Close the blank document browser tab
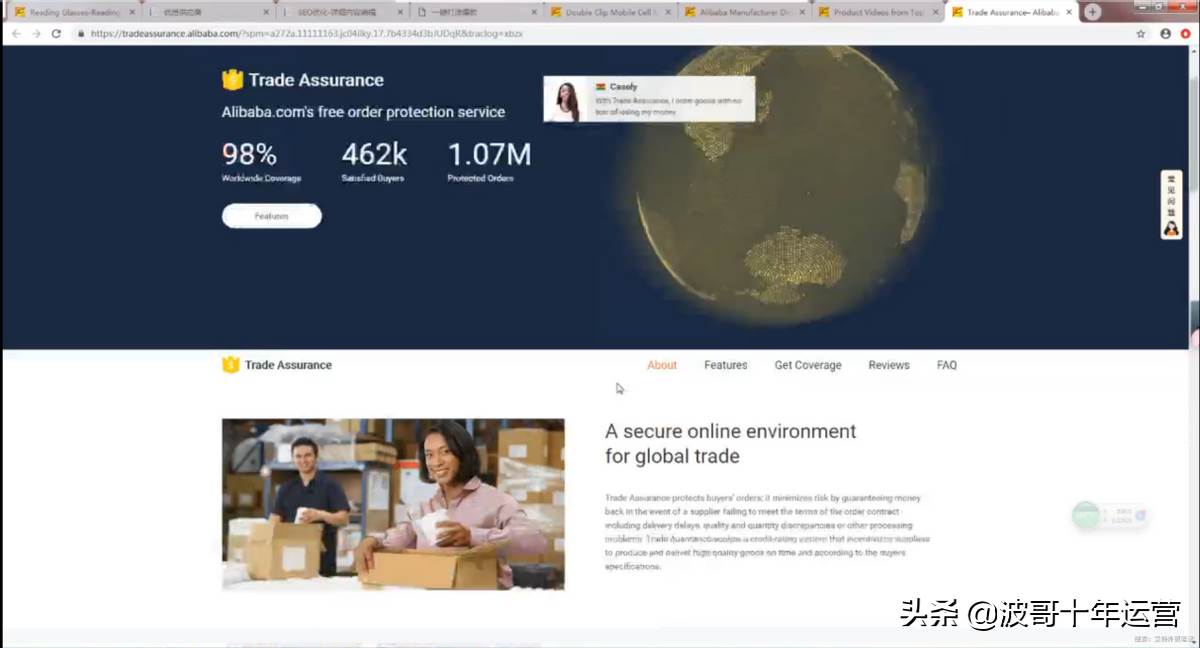1200x648 pixels. pos(534,13)
